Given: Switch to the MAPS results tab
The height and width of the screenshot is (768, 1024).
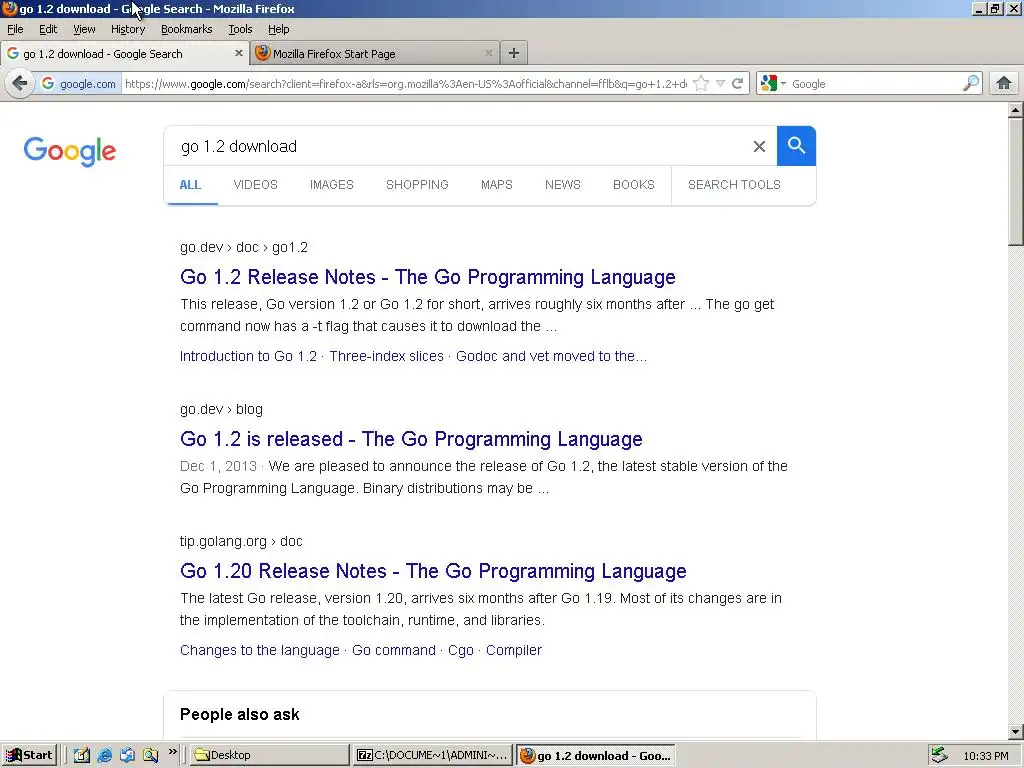Looking at the screenshot, I should coord(497,185).
